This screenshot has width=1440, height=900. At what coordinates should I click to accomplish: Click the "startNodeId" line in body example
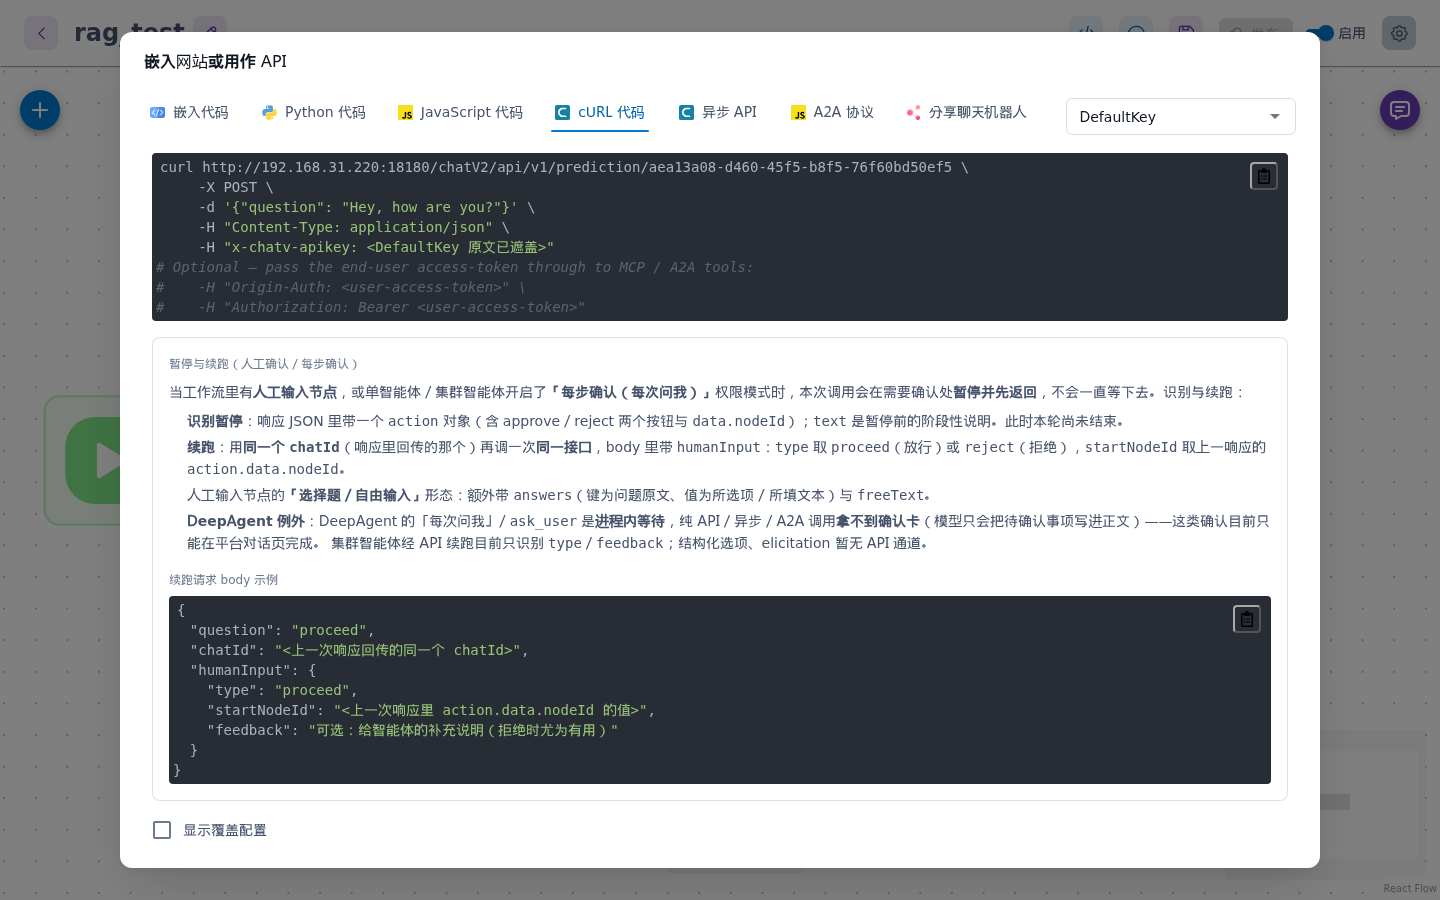(x=431, y=710)
